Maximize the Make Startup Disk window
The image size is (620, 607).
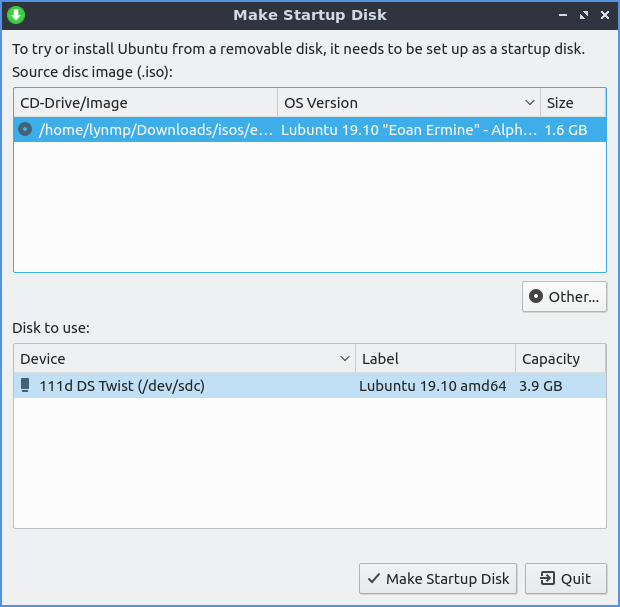583,15
